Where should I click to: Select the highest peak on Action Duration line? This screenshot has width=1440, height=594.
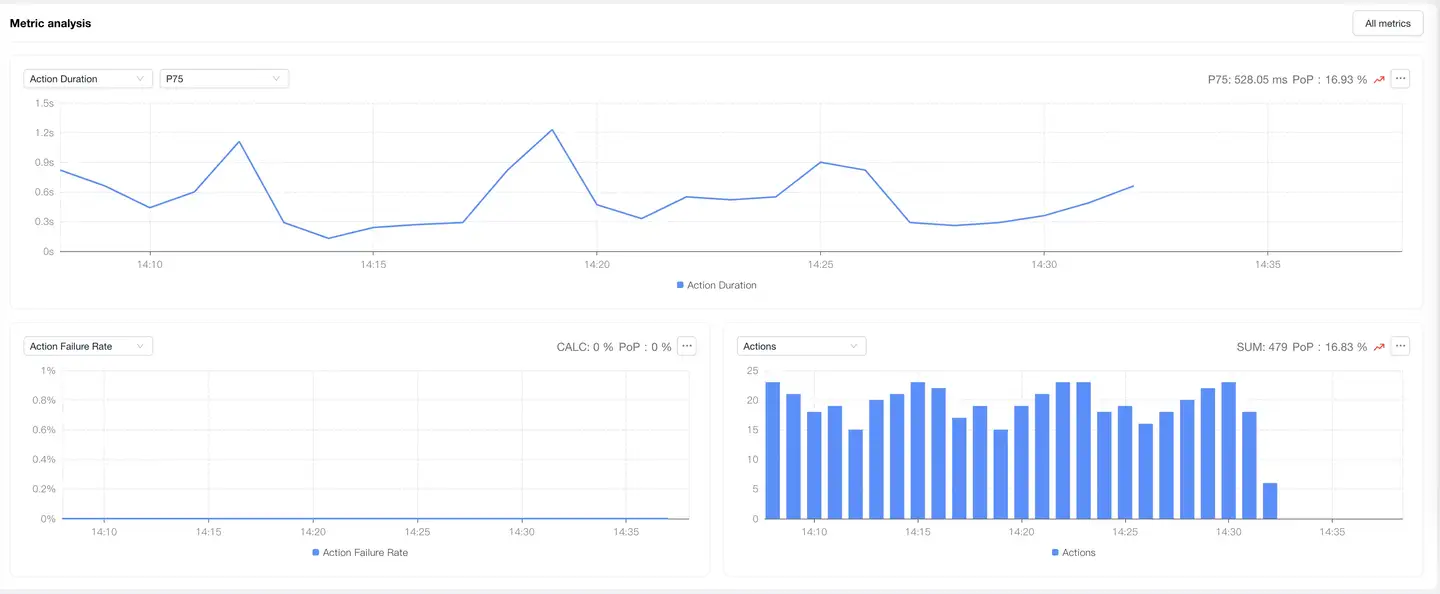[551, 130]
